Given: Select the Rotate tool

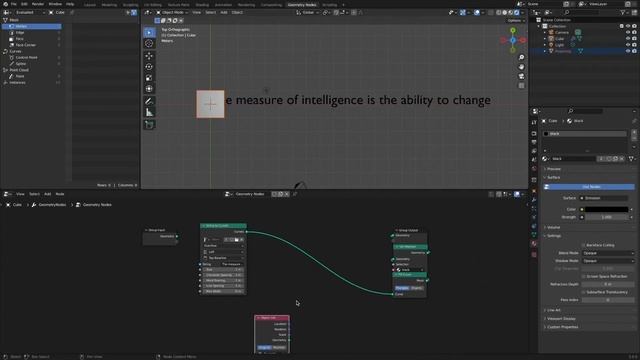Looking at the screenshot, I should 149,67.
